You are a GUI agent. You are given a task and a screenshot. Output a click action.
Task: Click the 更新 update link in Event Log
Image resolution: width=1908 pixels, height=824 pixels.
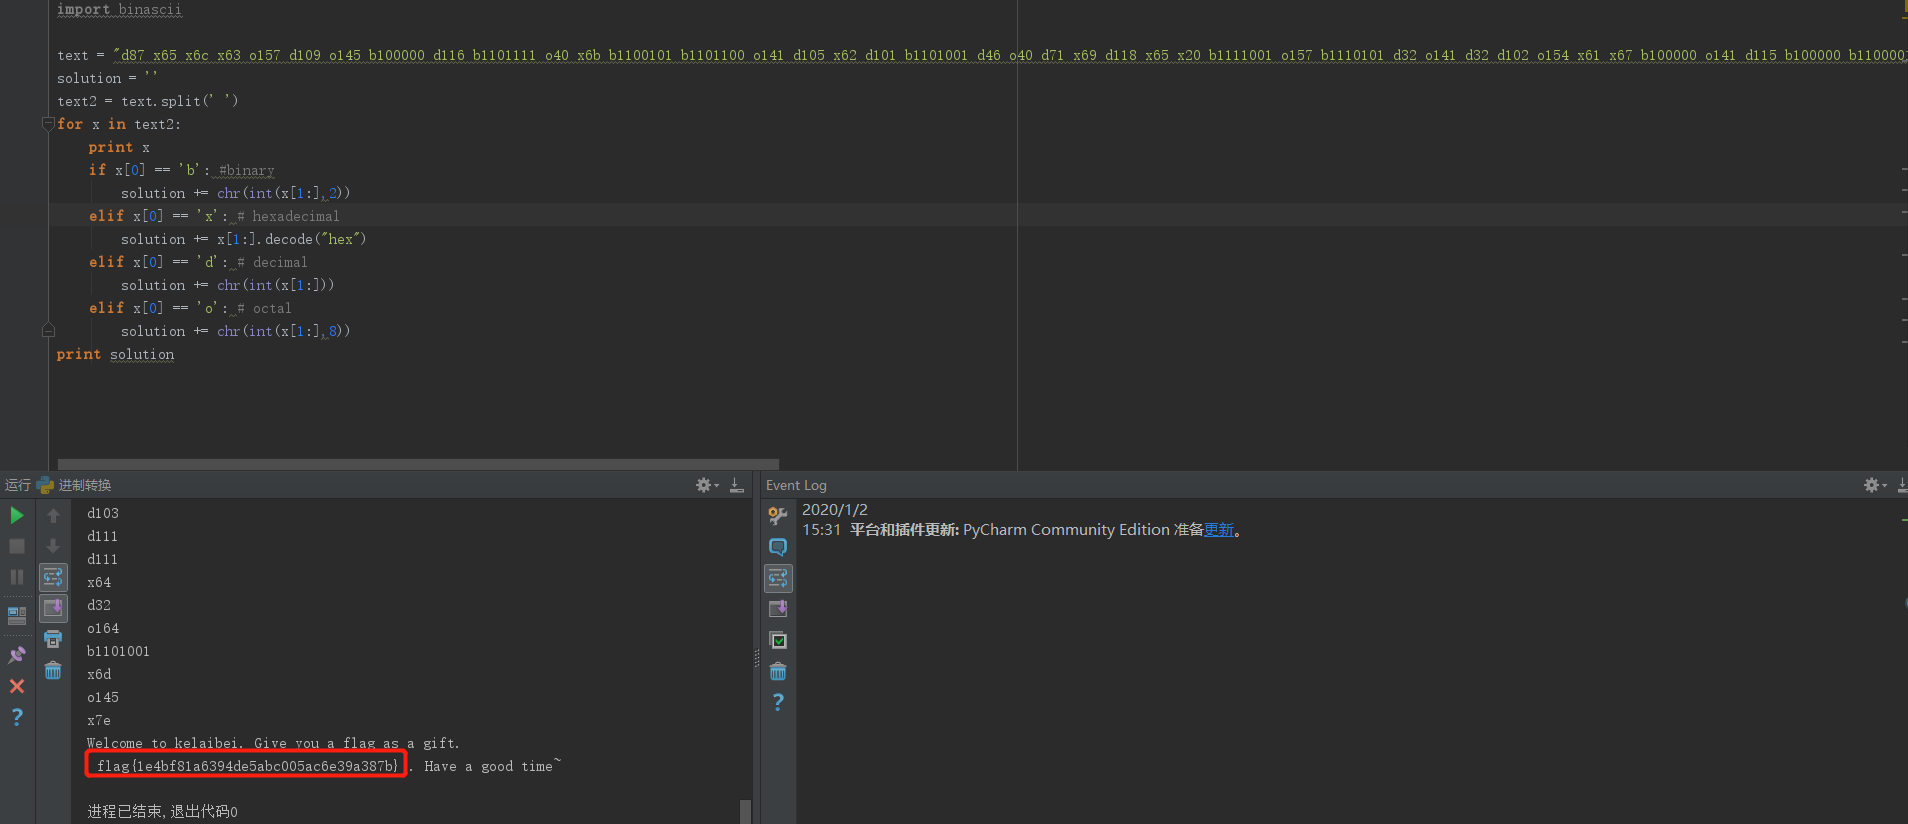click(1218, 530)
